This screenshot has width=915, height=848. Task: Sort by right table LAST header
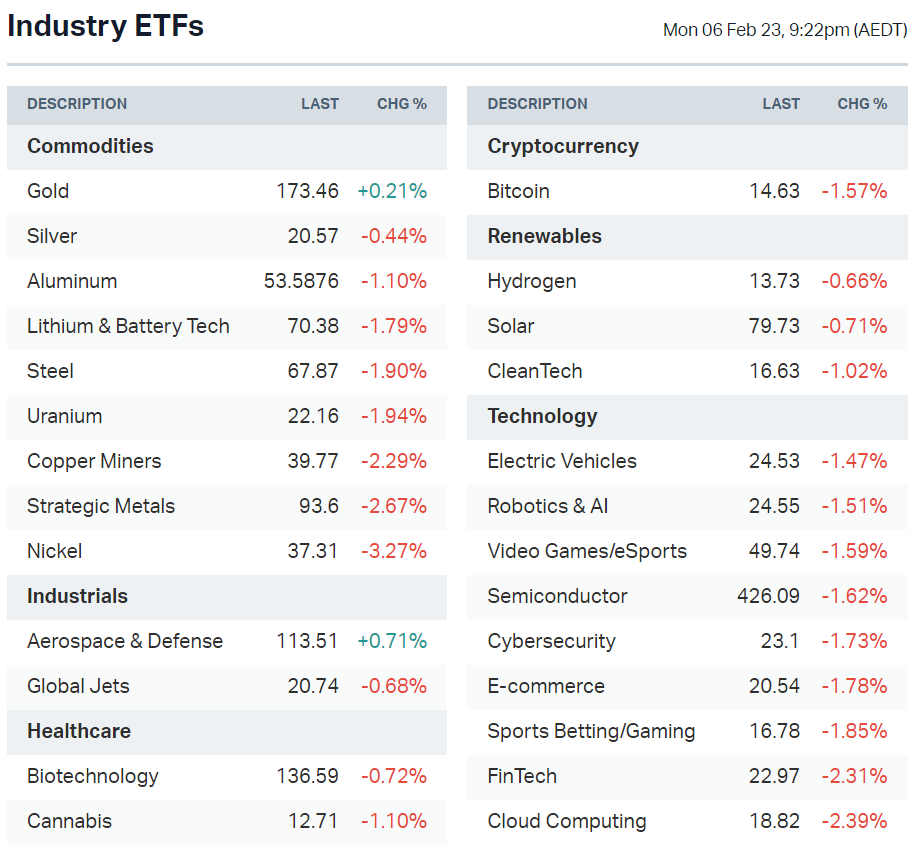(x=780, y=104)
